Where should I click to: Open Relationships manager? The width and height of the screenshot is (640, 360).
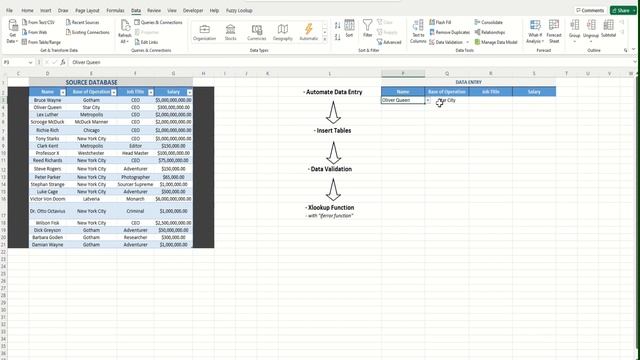tap(490, 32)
